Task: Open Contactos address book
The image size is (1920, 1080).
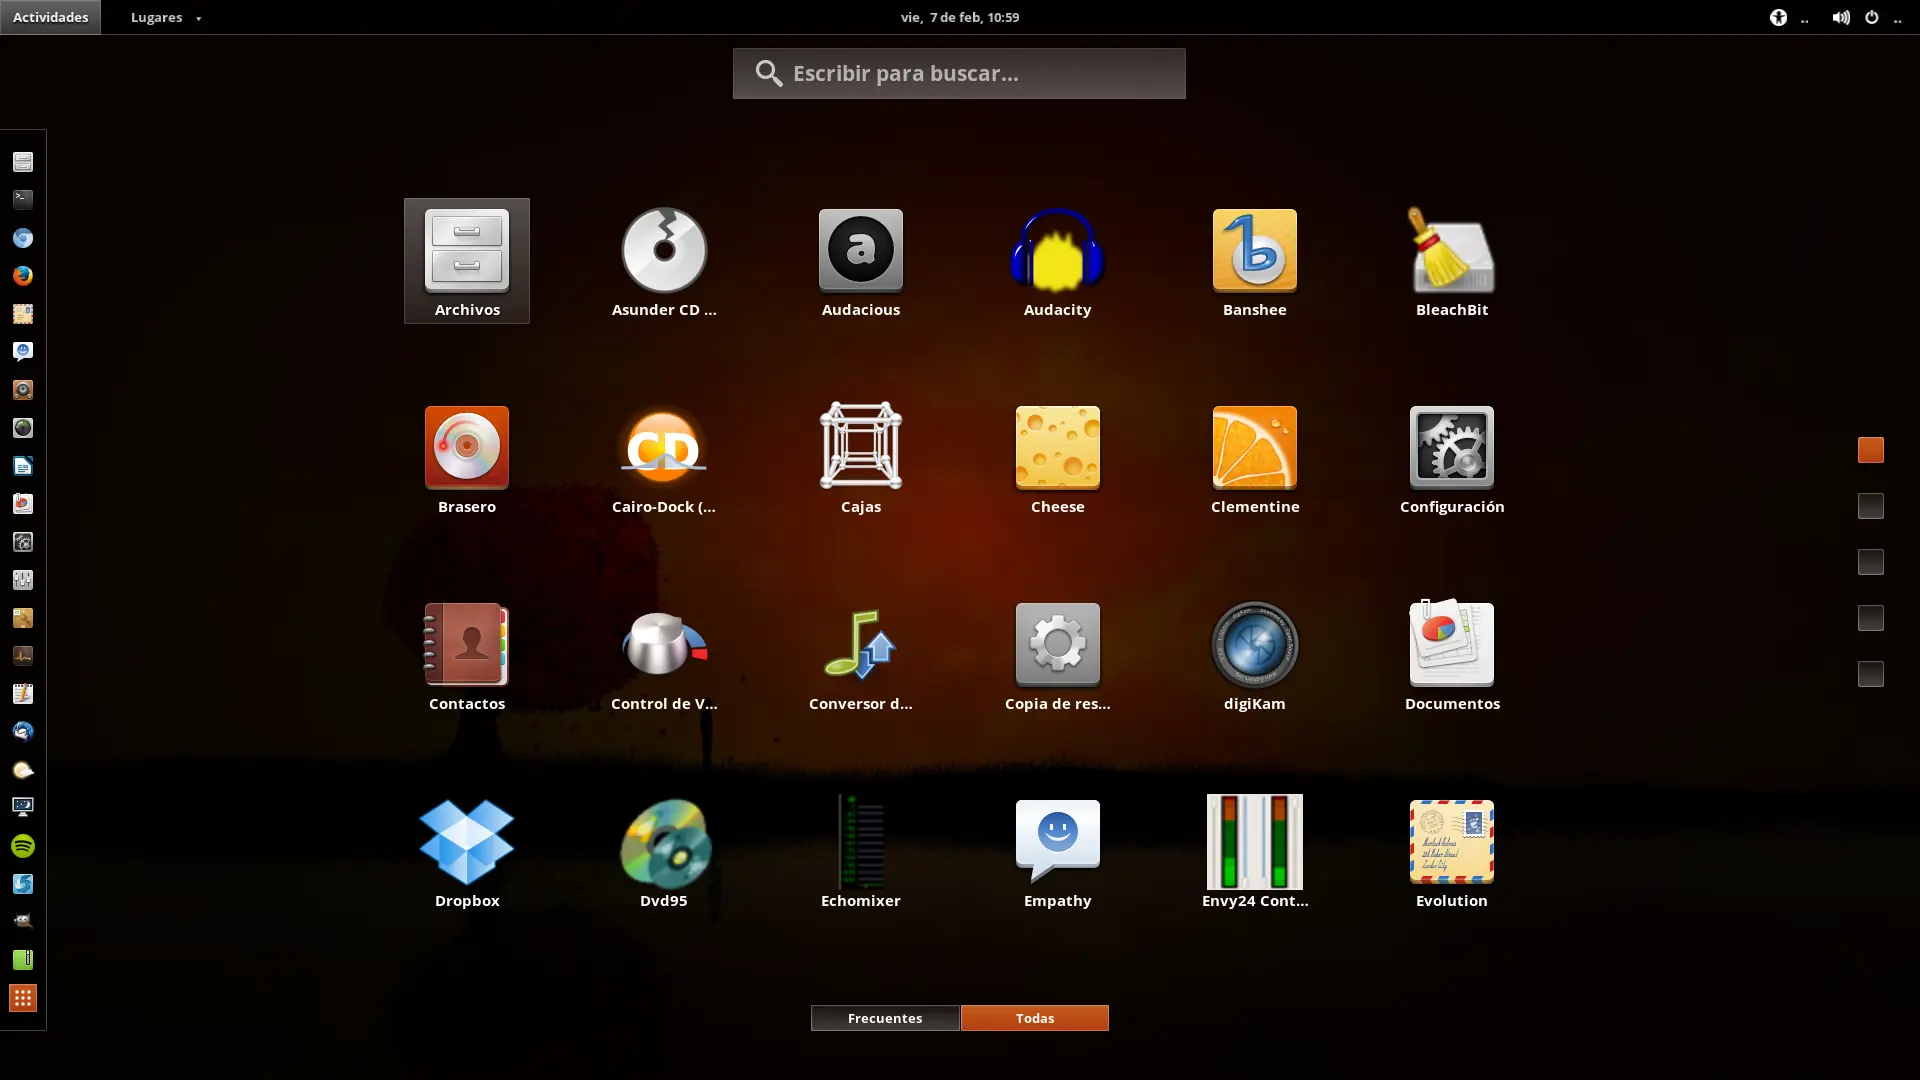Action: (x=467, y=655)
